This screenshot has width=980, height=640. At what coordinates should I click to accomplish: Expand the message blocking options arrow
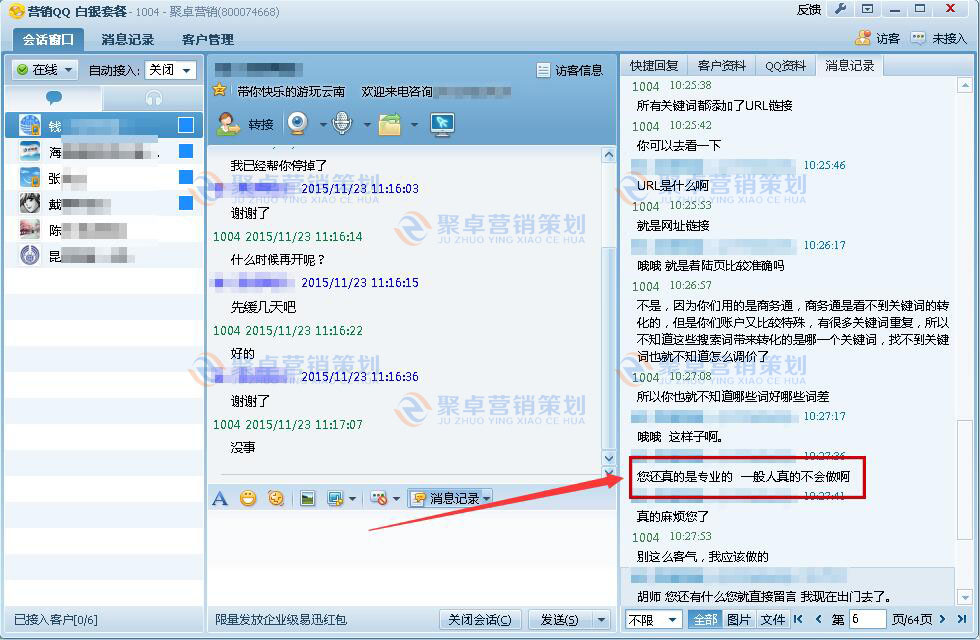396,499
